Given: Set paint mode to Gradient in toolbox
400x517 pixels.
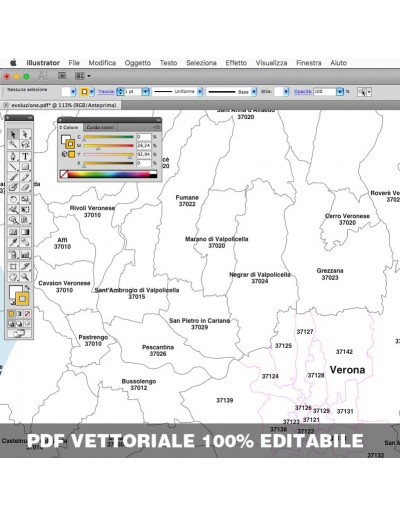Looking at the screenshot, I should (x=19, y=314).
